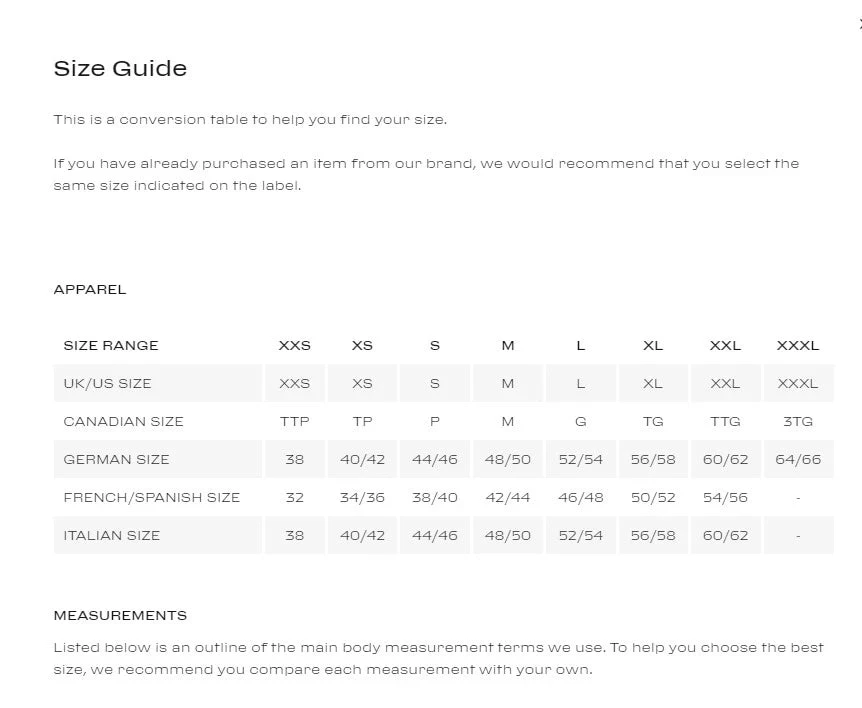Select the FRENCH/SPANISH SIZE row label
Screen dimensions: 862x708
point(151,497)
